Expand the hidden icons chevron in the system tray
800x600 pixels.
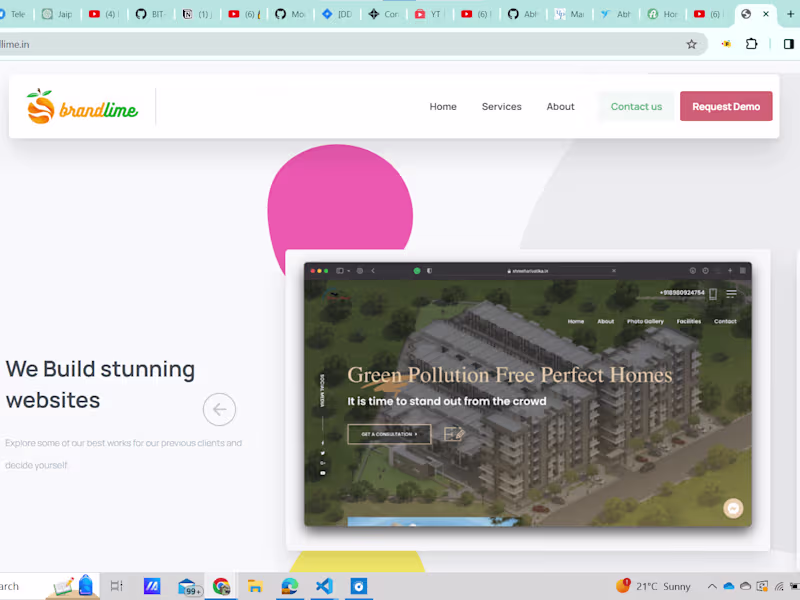711,586
